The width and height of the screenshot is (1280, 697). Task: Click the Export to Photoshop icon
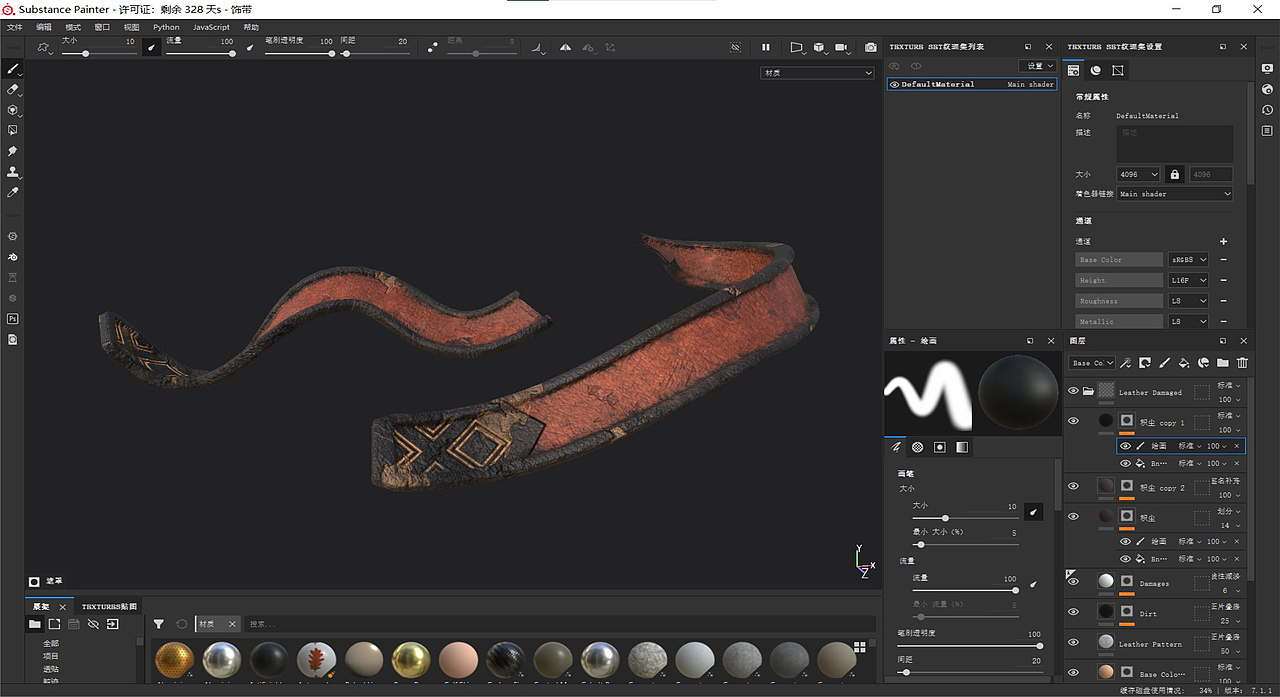[x=13, y=318]
